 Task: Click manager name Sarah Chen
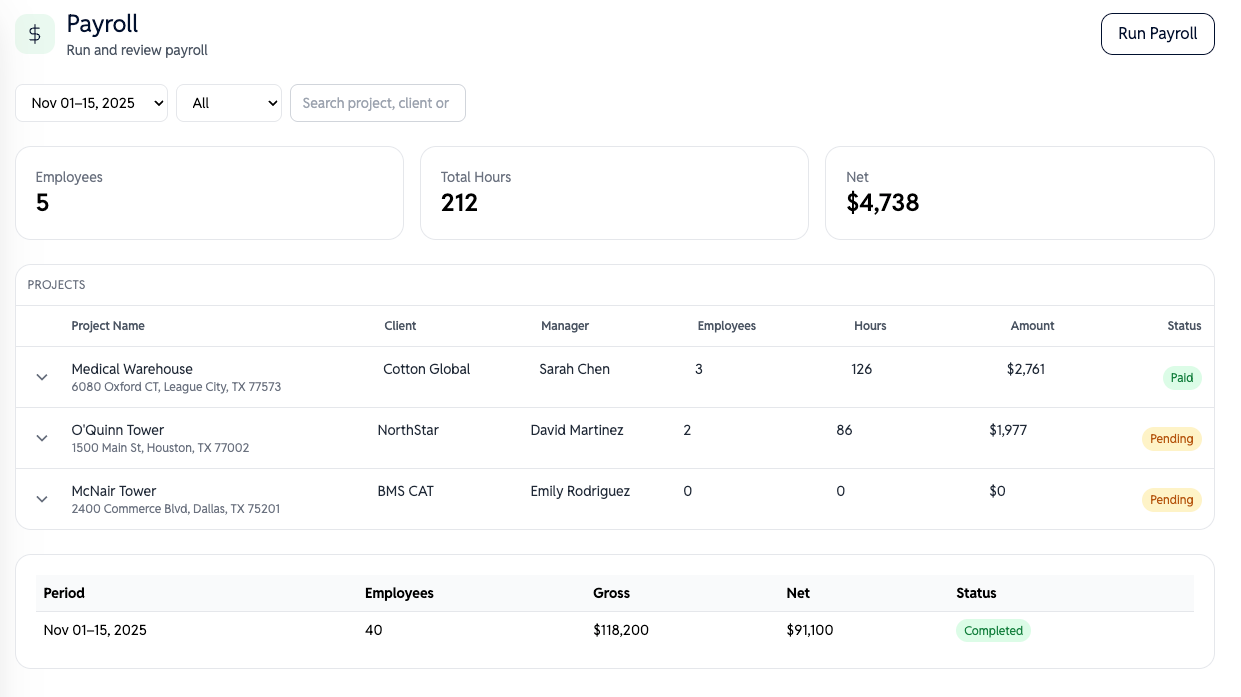click(x=574, y=369)
